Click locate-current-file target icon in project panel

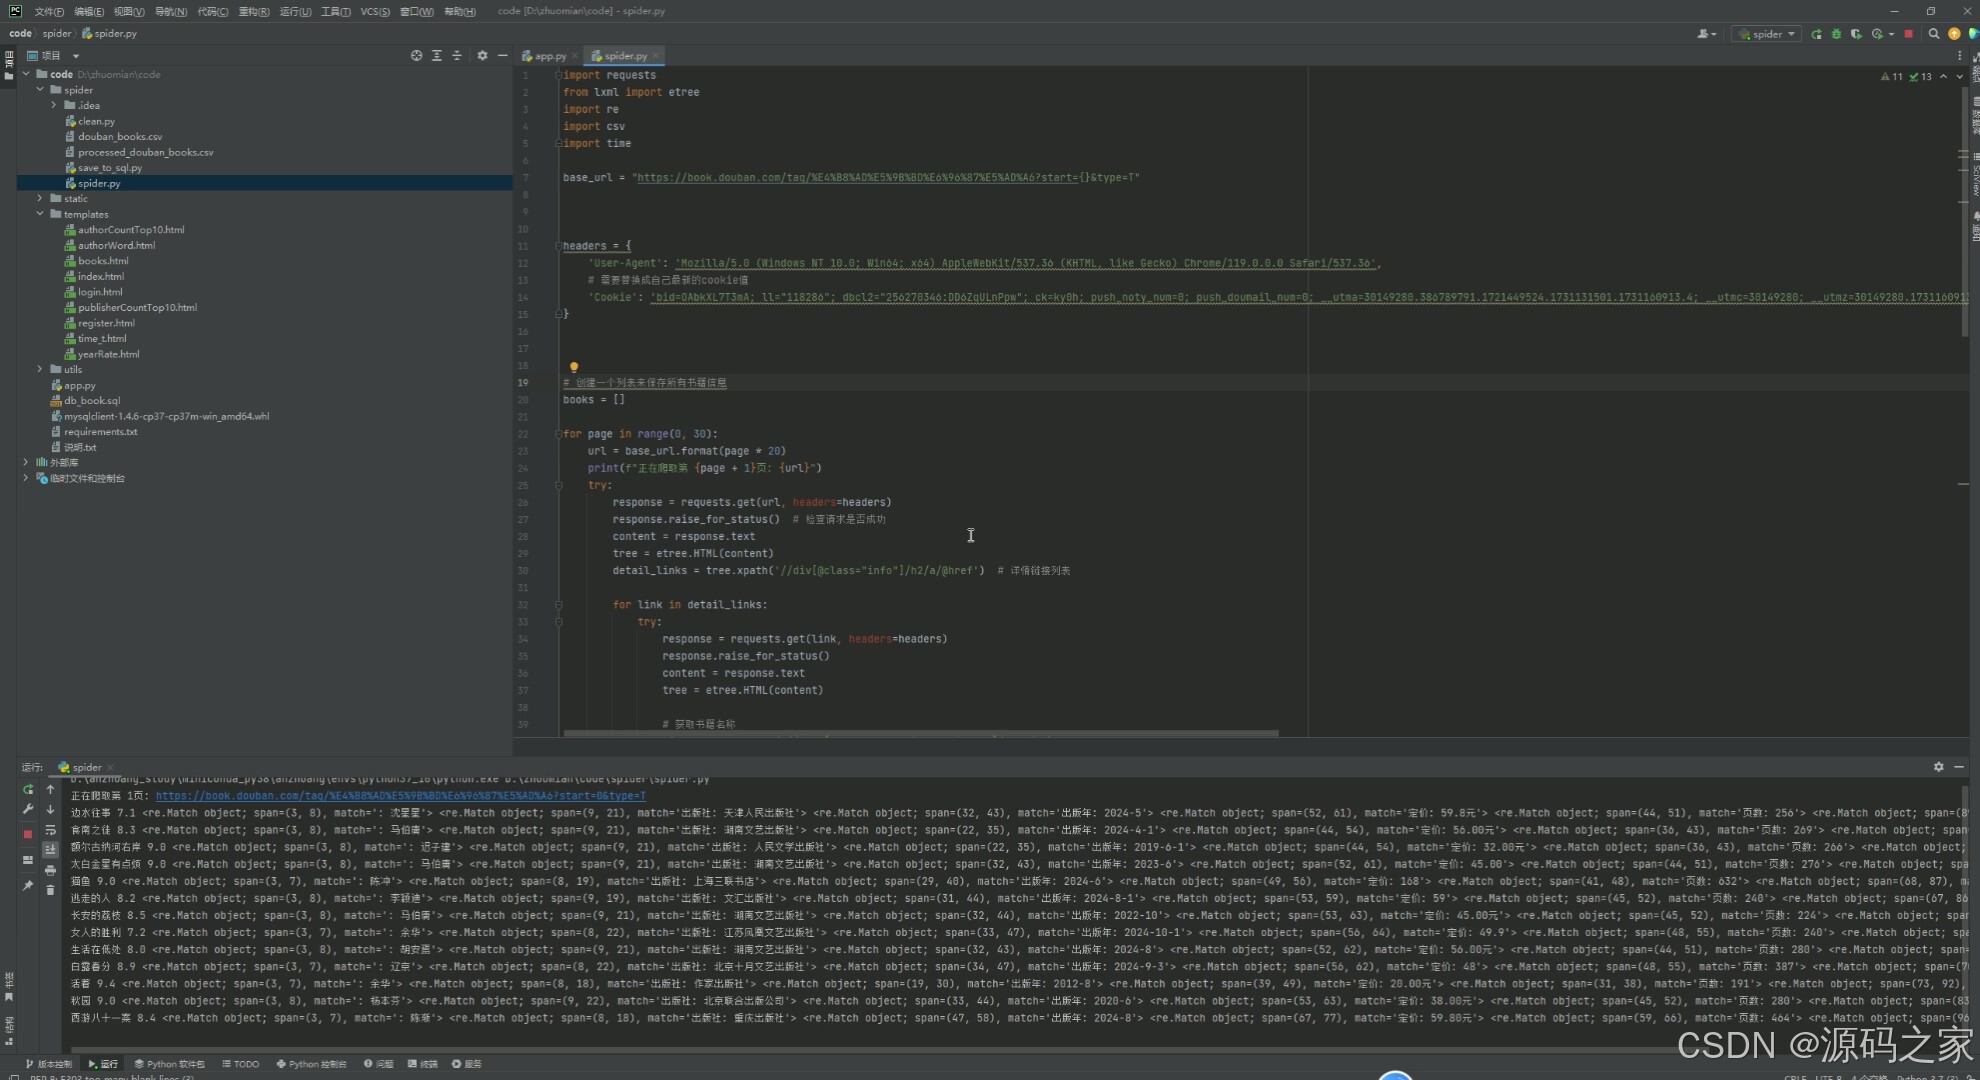coord(416,56)
